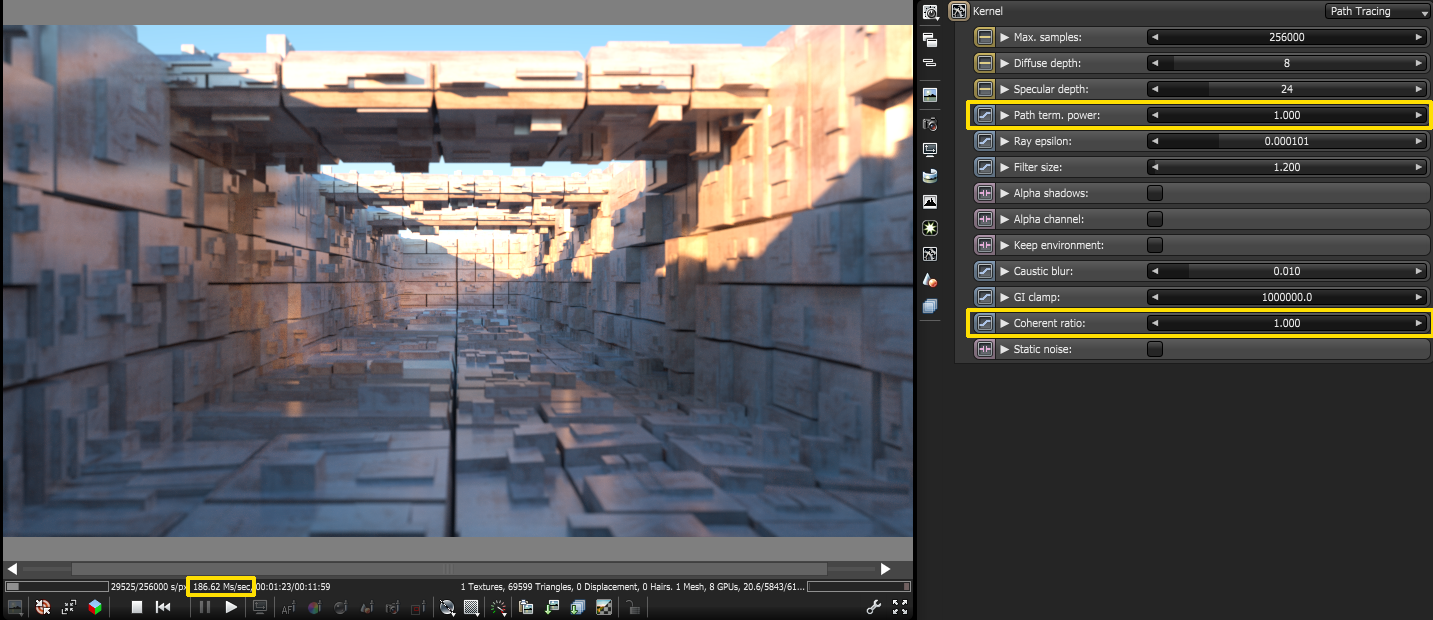
Task: Click the stacked layers icon in sidebar
Action: [930, 306]
